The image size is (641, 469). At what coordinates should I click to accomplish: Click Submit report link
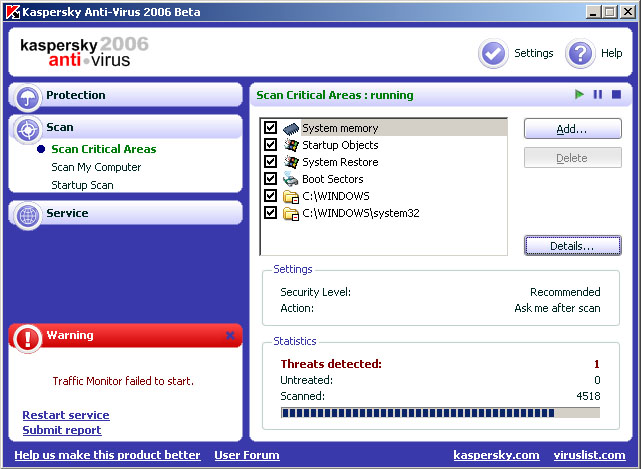(62, 430)
